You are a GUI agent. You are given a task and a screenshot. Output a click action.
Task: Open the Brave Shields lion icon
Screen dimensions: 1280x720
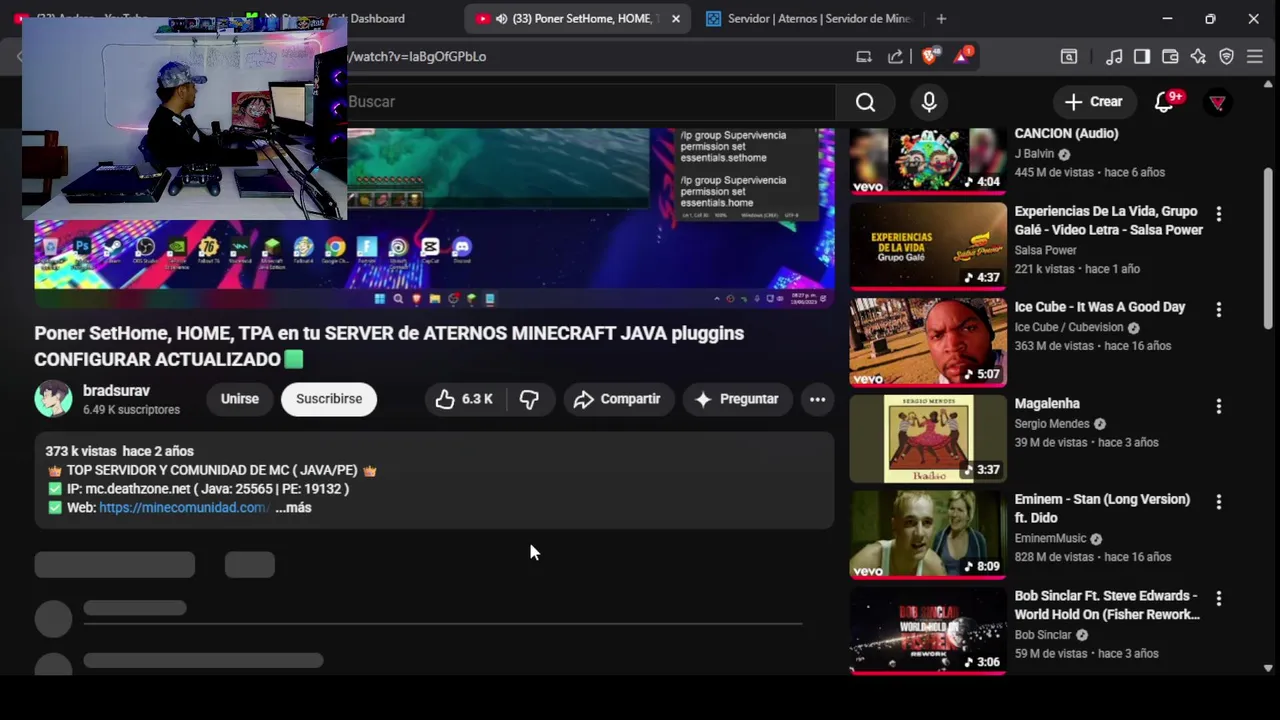[930, 56]
